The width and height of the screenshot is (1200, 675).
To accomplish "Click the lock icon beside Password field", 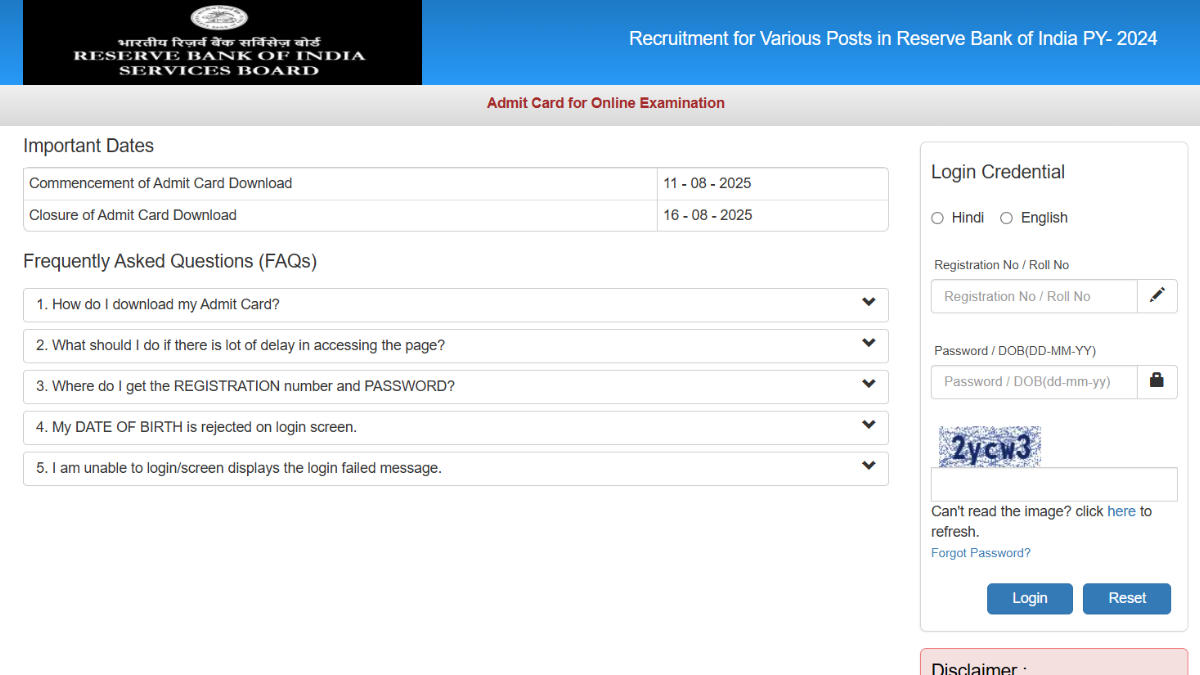I will click(1157, 381).
